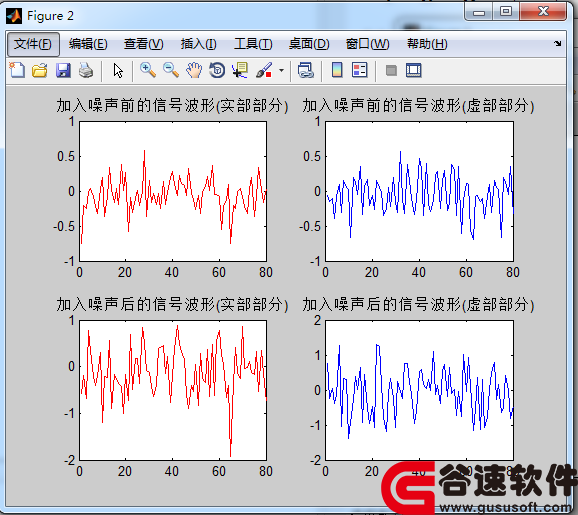Viewport: 578px width, 515px height.
Task: Click the Open File folder icon
Action: point(40,70)
